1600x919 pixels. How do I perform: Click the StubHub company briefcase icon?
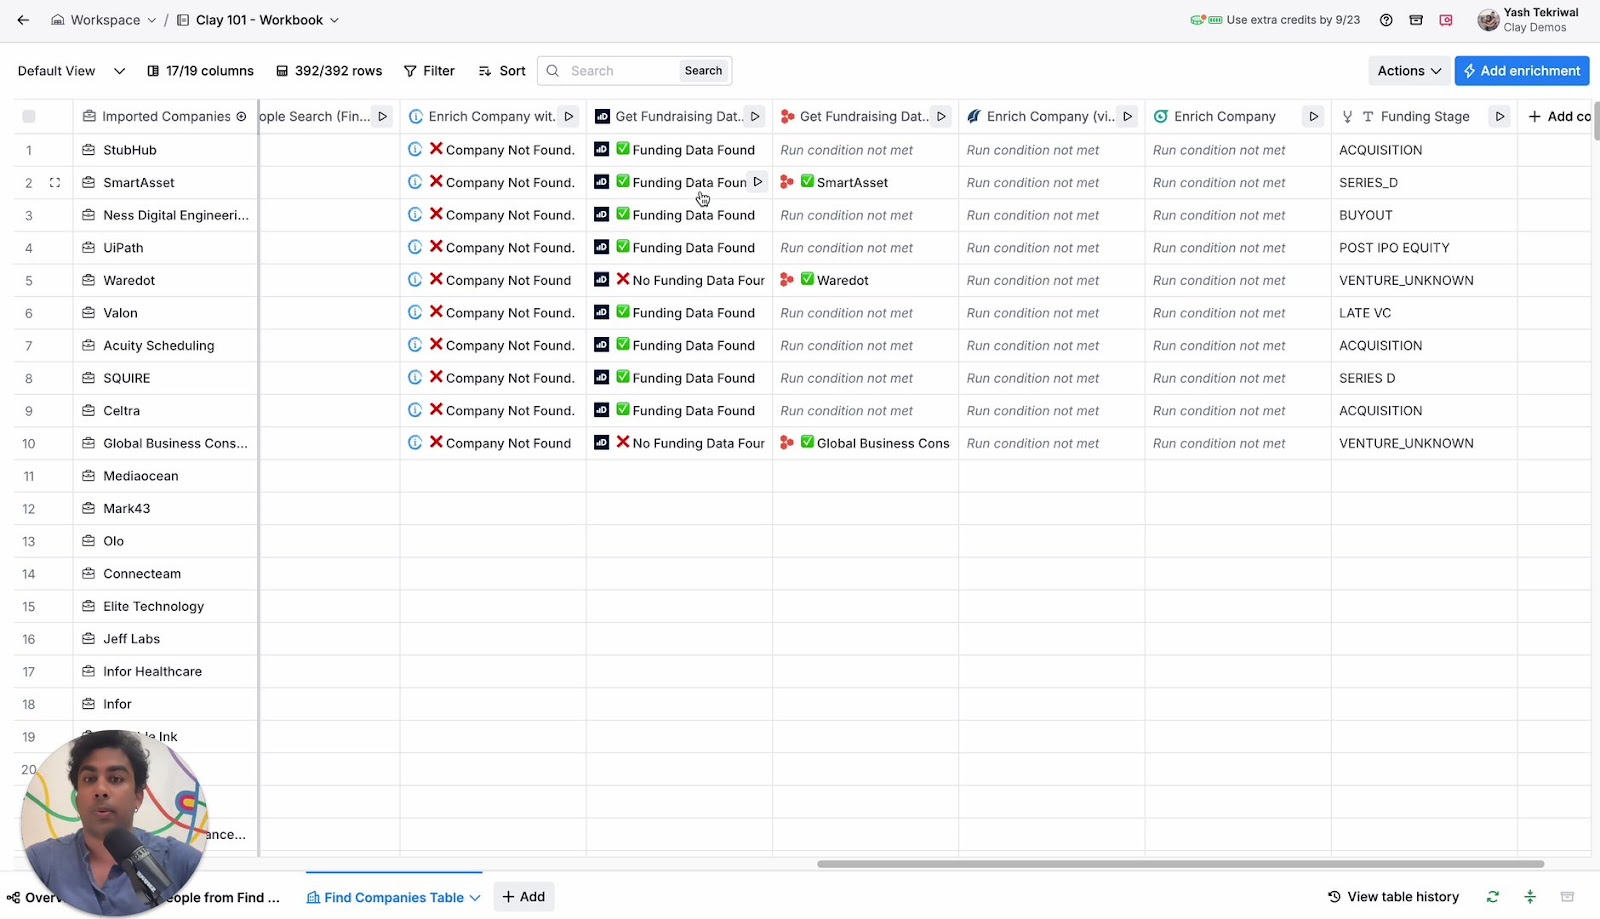88,150
